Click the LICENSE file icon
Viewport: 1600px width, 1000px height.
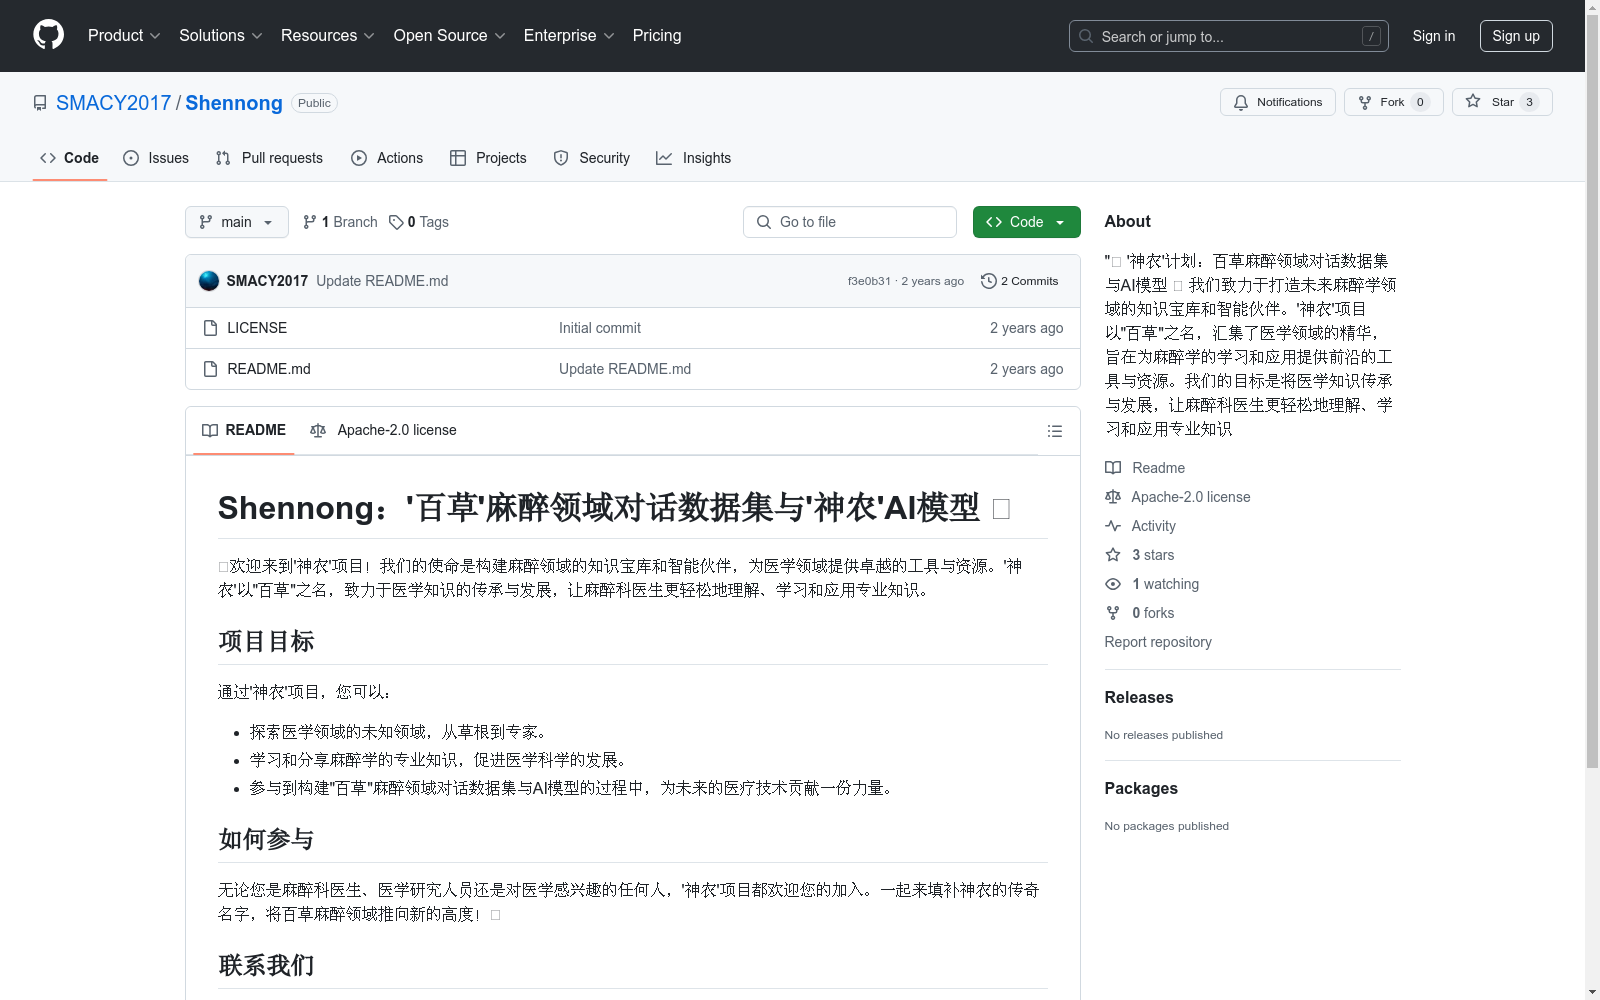click(210, 328)
